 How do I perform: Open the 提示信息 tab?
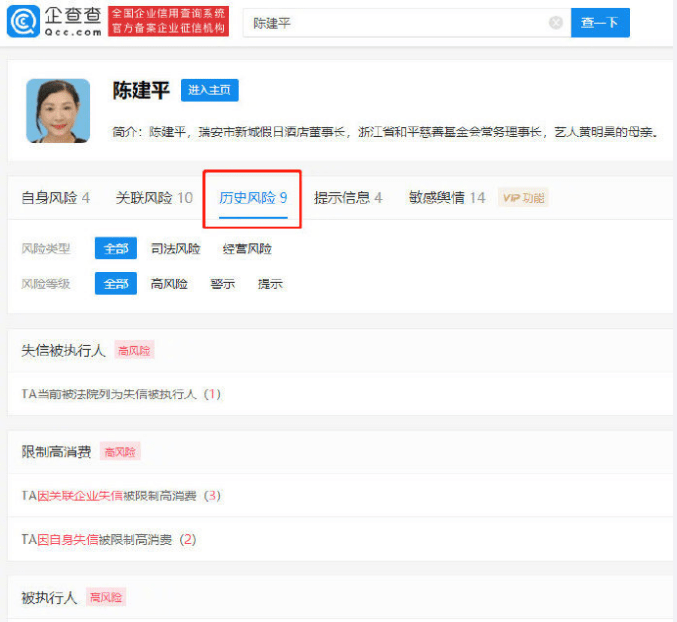click(348, 198)
